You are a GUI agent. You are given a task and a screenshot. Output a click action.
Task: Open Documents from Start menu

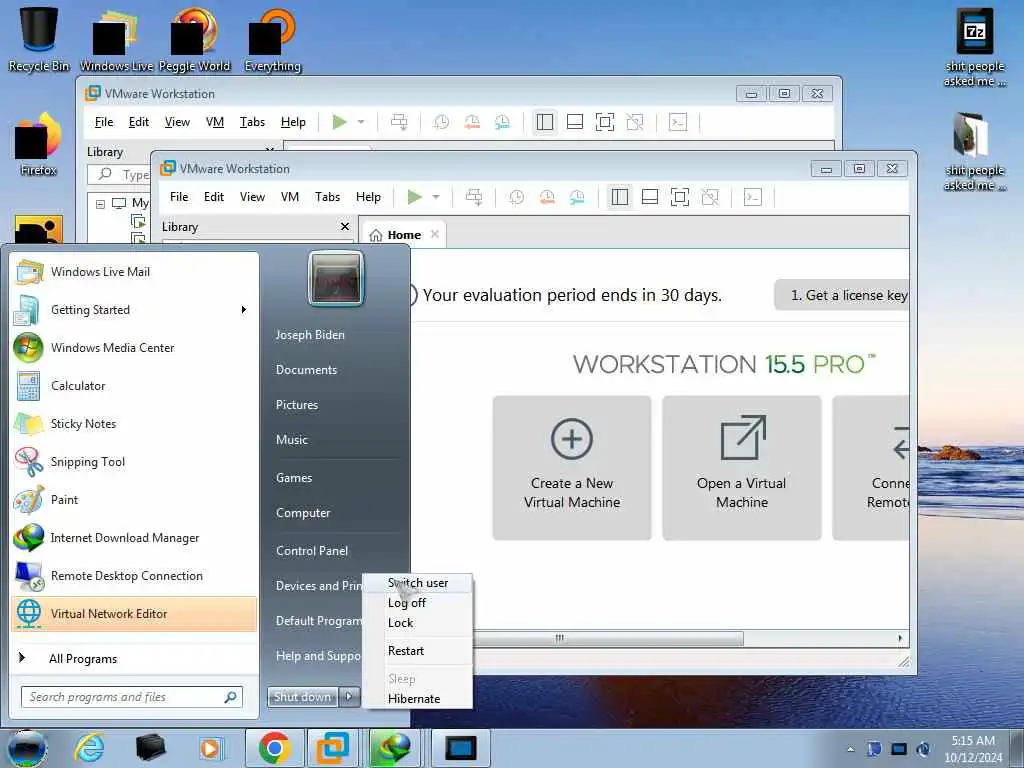[x=306, y=370]
